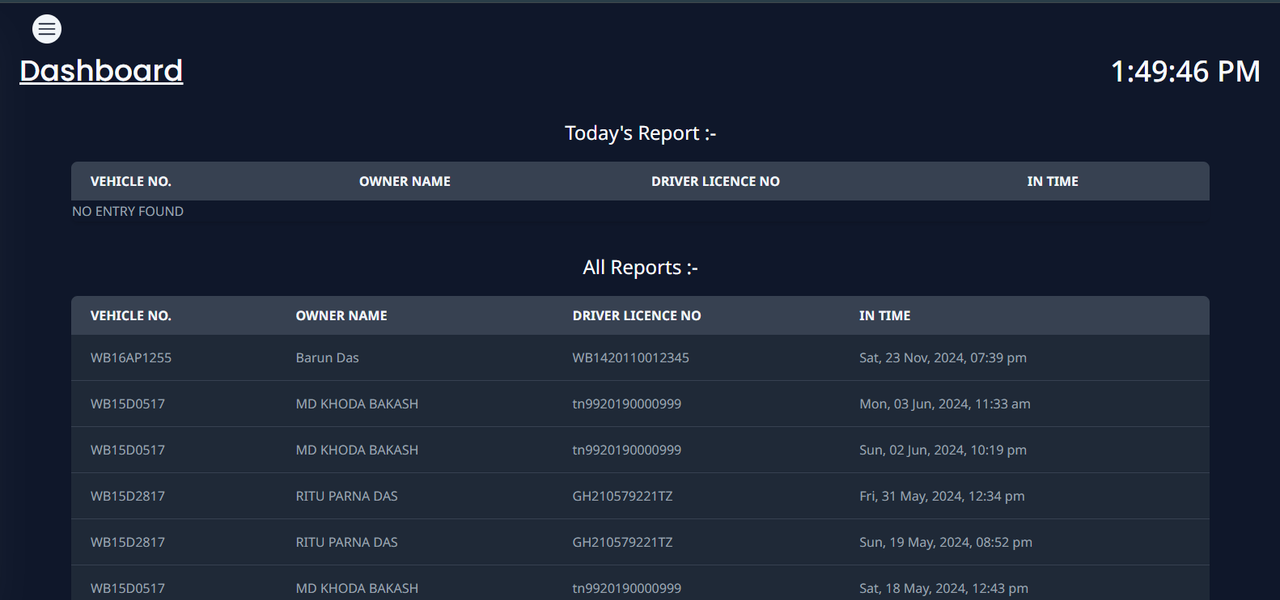The height and width of the screenshot is (600, 1280).
Task: Click IN TIME header in Today's Report
Action: [1053, 181]
